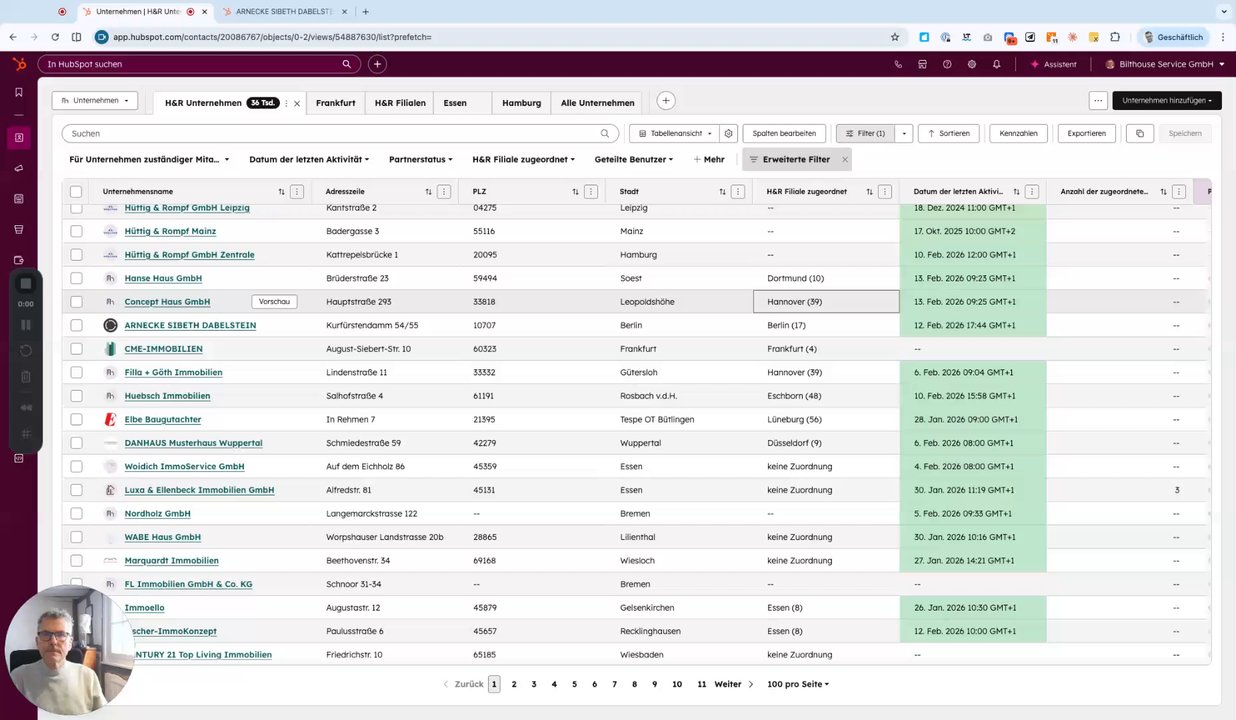1236x720 pixels.
Task: Open the extensions puzzle icon in Chrome
Action: click(x=1116, y=37)
